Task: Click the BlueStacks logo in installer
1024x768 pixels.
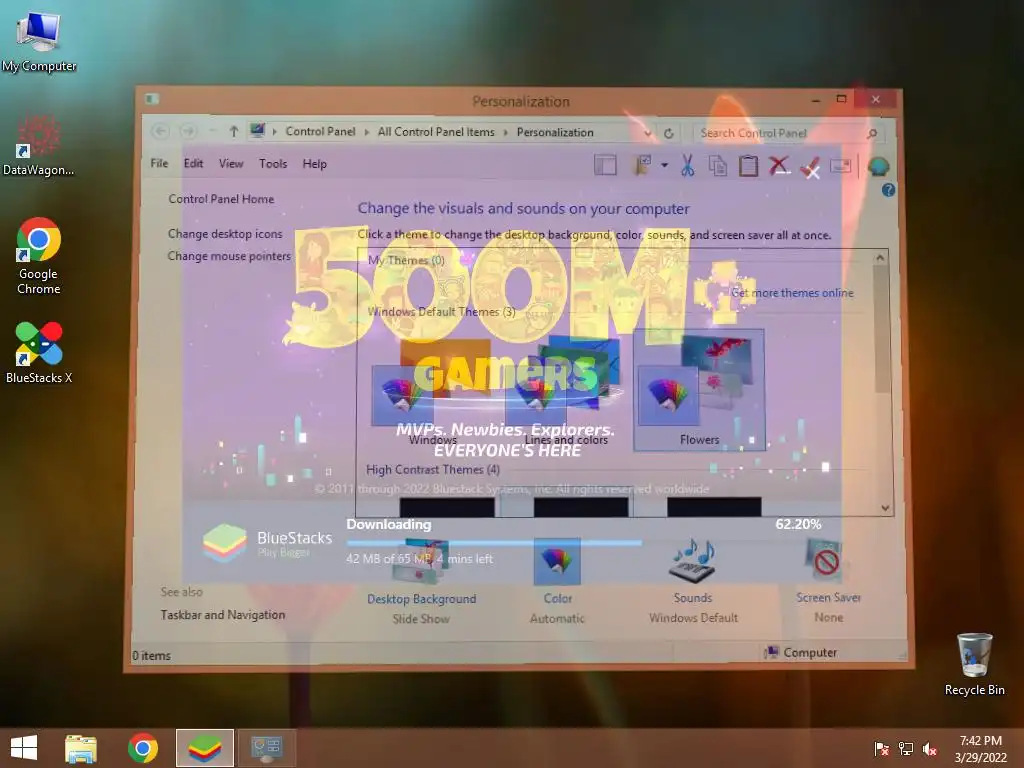Action: pyautogui.click(x=224, y=543)
